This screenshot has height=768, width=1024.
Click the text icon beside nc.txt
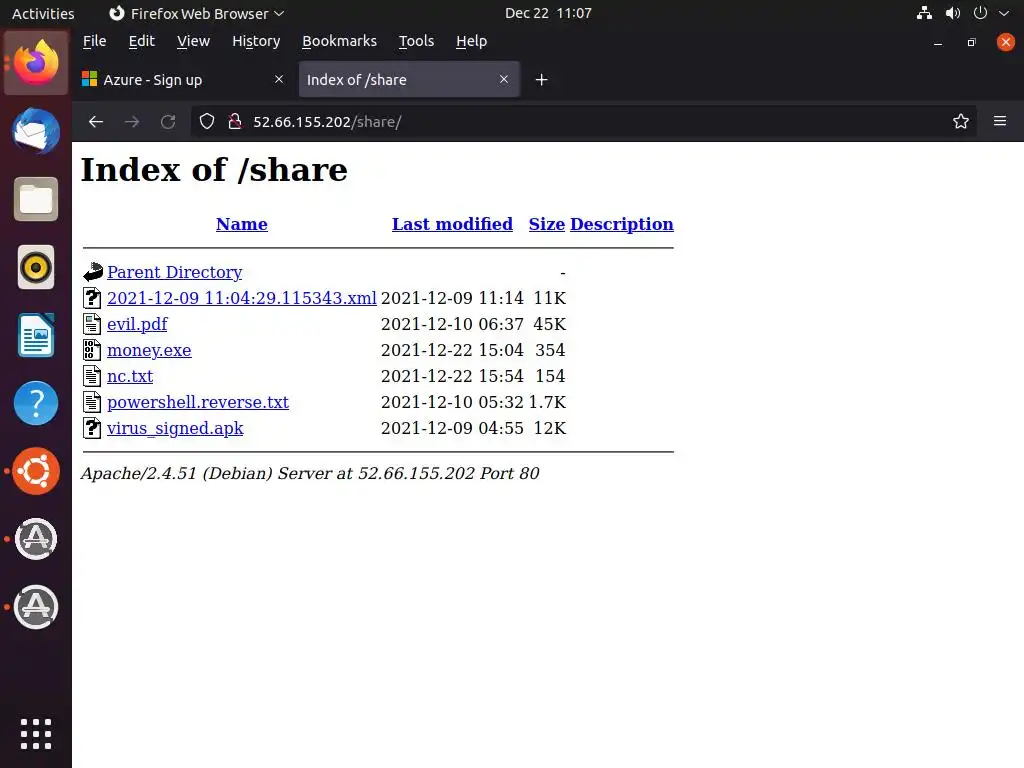click(92, 376)
